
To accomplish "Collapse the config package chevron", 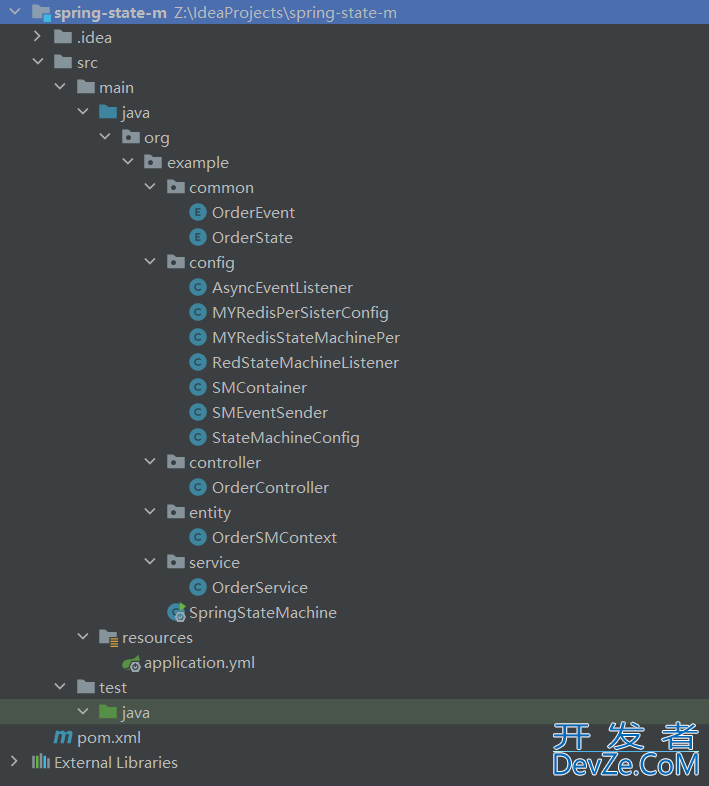I will point(150,263).
